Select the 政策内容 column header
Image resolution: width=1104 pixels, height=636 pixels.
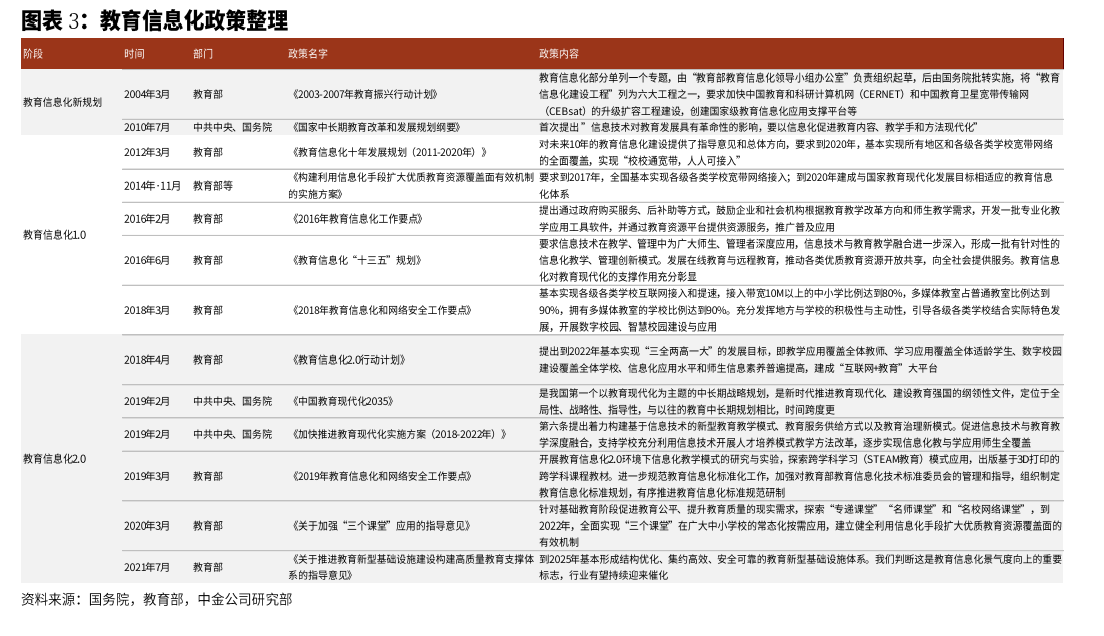(x=559, y=54)
